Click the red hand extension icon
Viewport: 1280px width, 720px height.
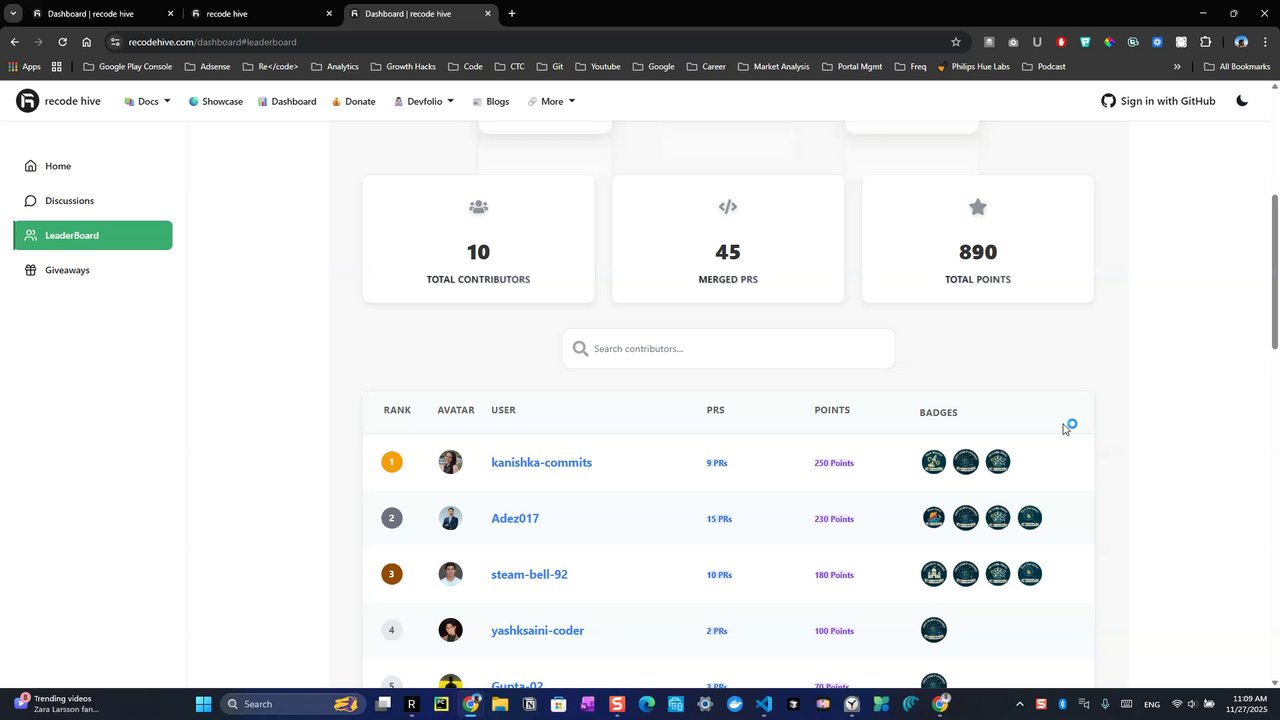click(1061, 42)
